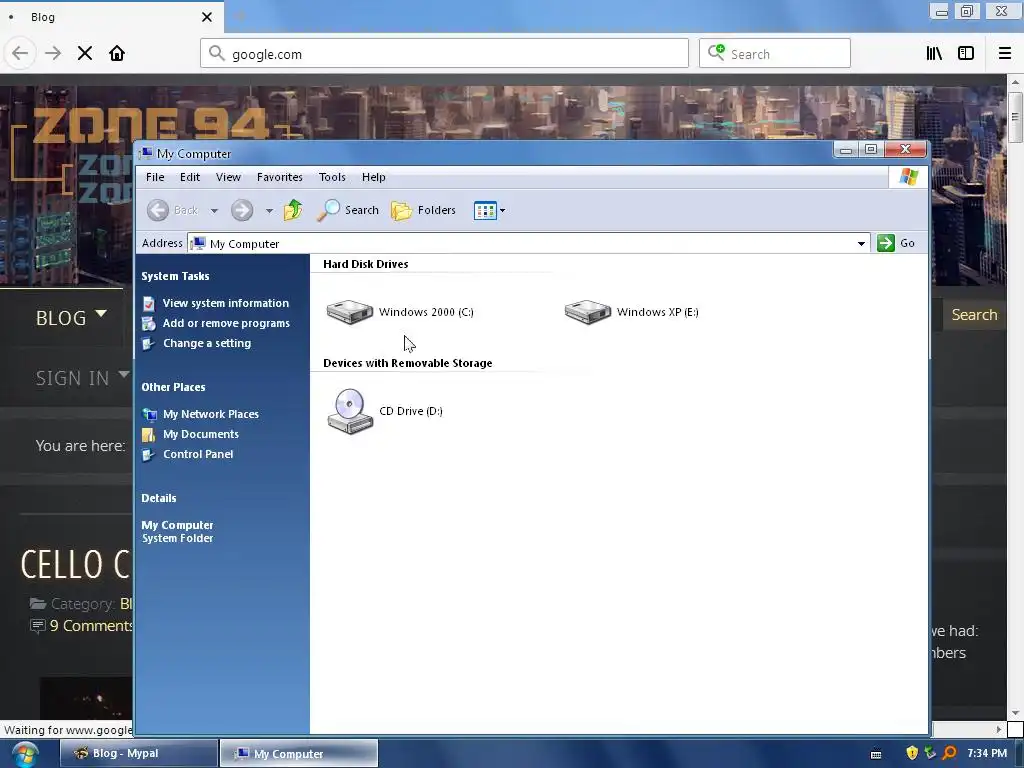Select the Blog browser tab
1024x768 pixels.
(112, 17)
